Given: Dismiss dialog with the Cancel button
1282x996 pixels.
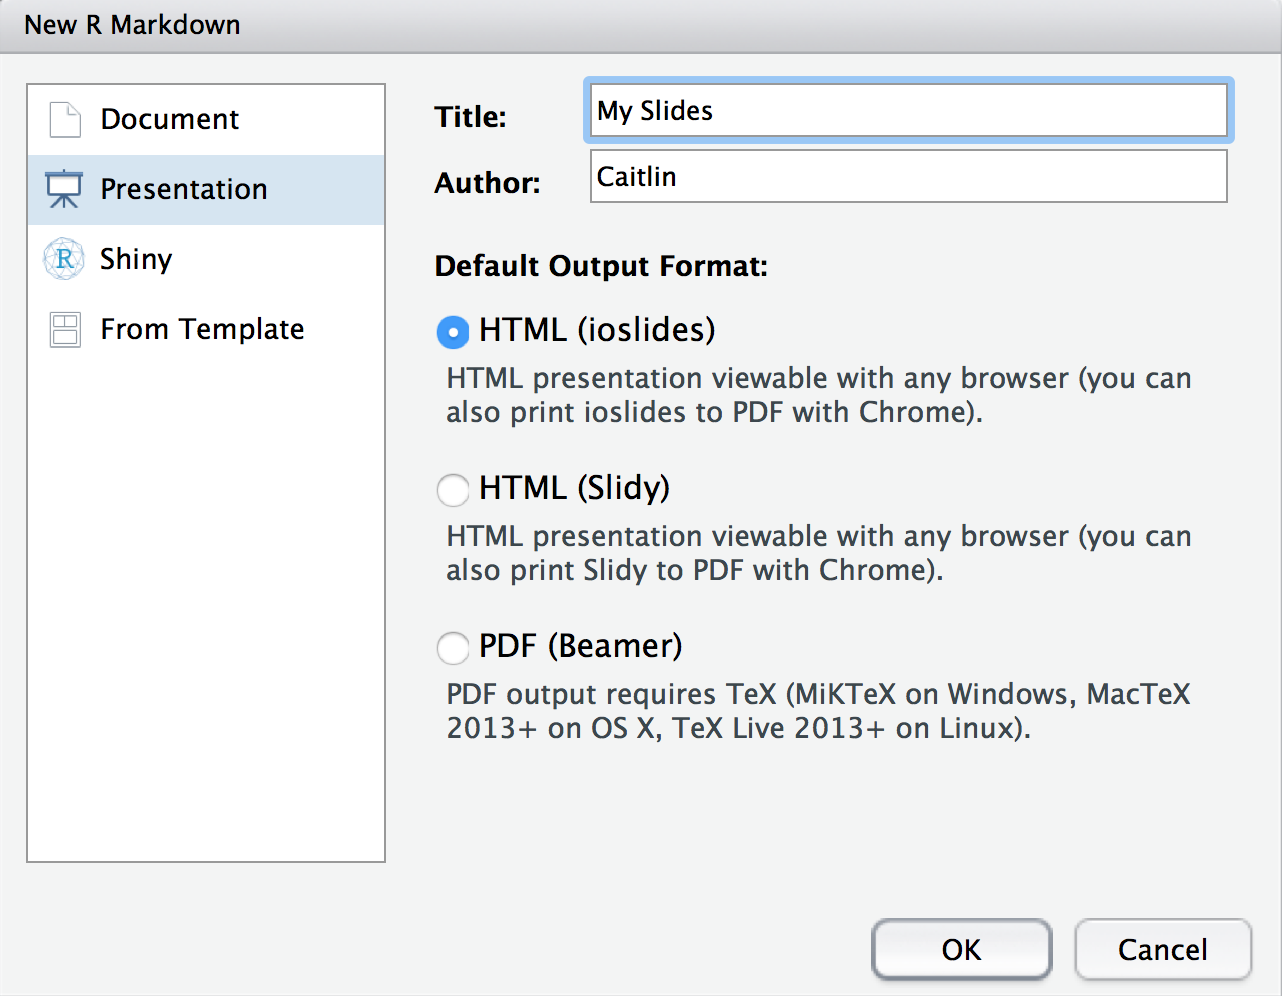Looking at the screenshot, I should click(1163, 949).
